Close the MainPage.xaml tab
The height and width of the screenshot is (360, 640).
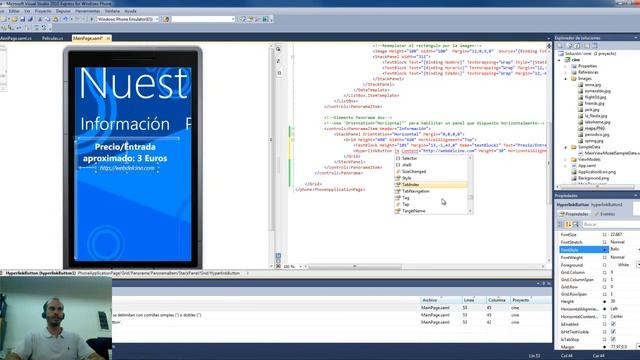tap(108, 38)
